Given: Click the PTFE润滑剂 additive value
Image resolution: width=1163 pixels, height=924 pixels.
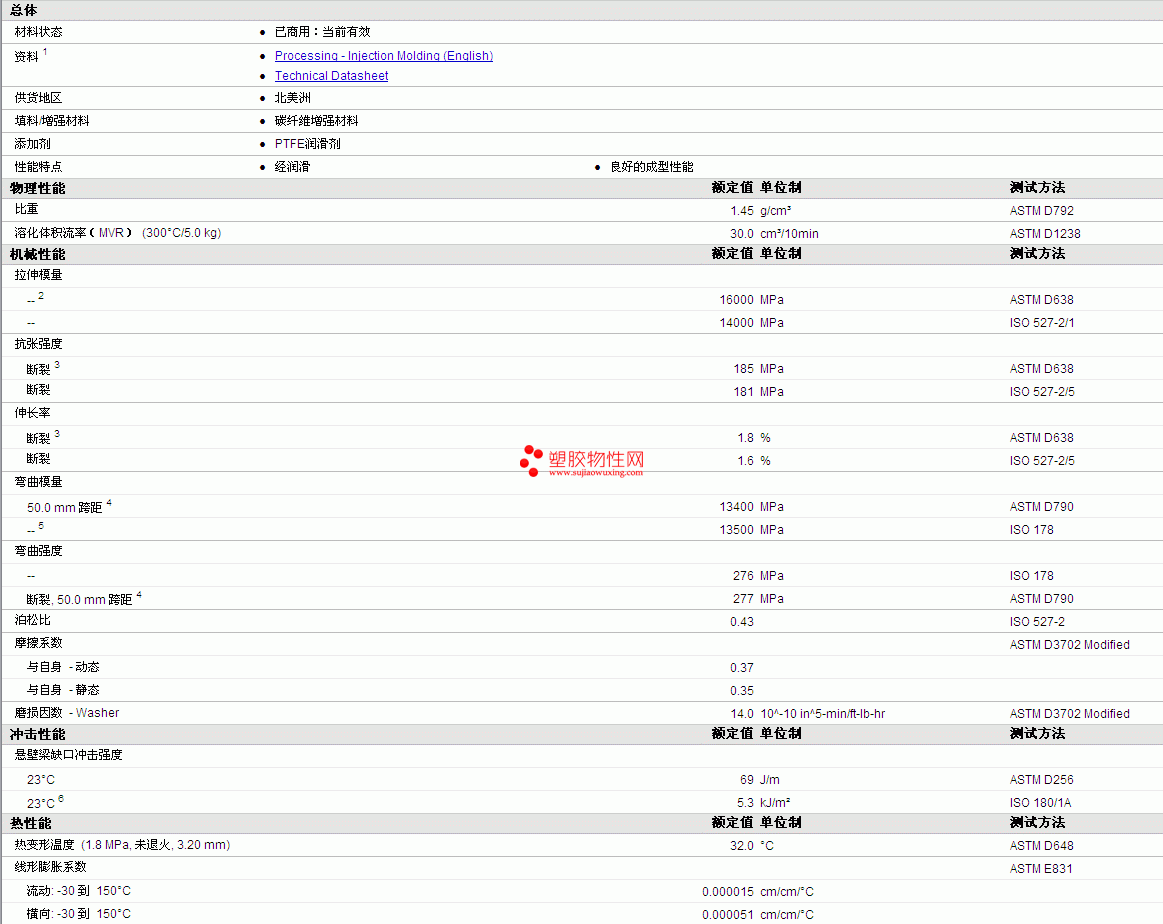Looking at the screenshot, I should pyautogui.click(x=308, y=144).
